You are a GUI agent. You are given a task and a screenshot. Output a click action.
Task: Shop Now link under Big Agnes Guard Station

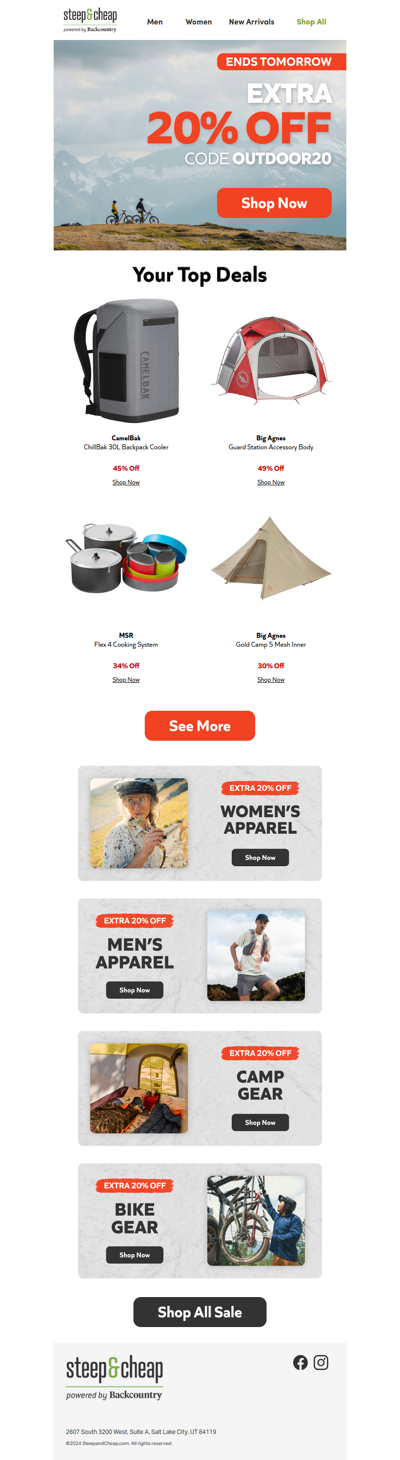click(271, 482)
